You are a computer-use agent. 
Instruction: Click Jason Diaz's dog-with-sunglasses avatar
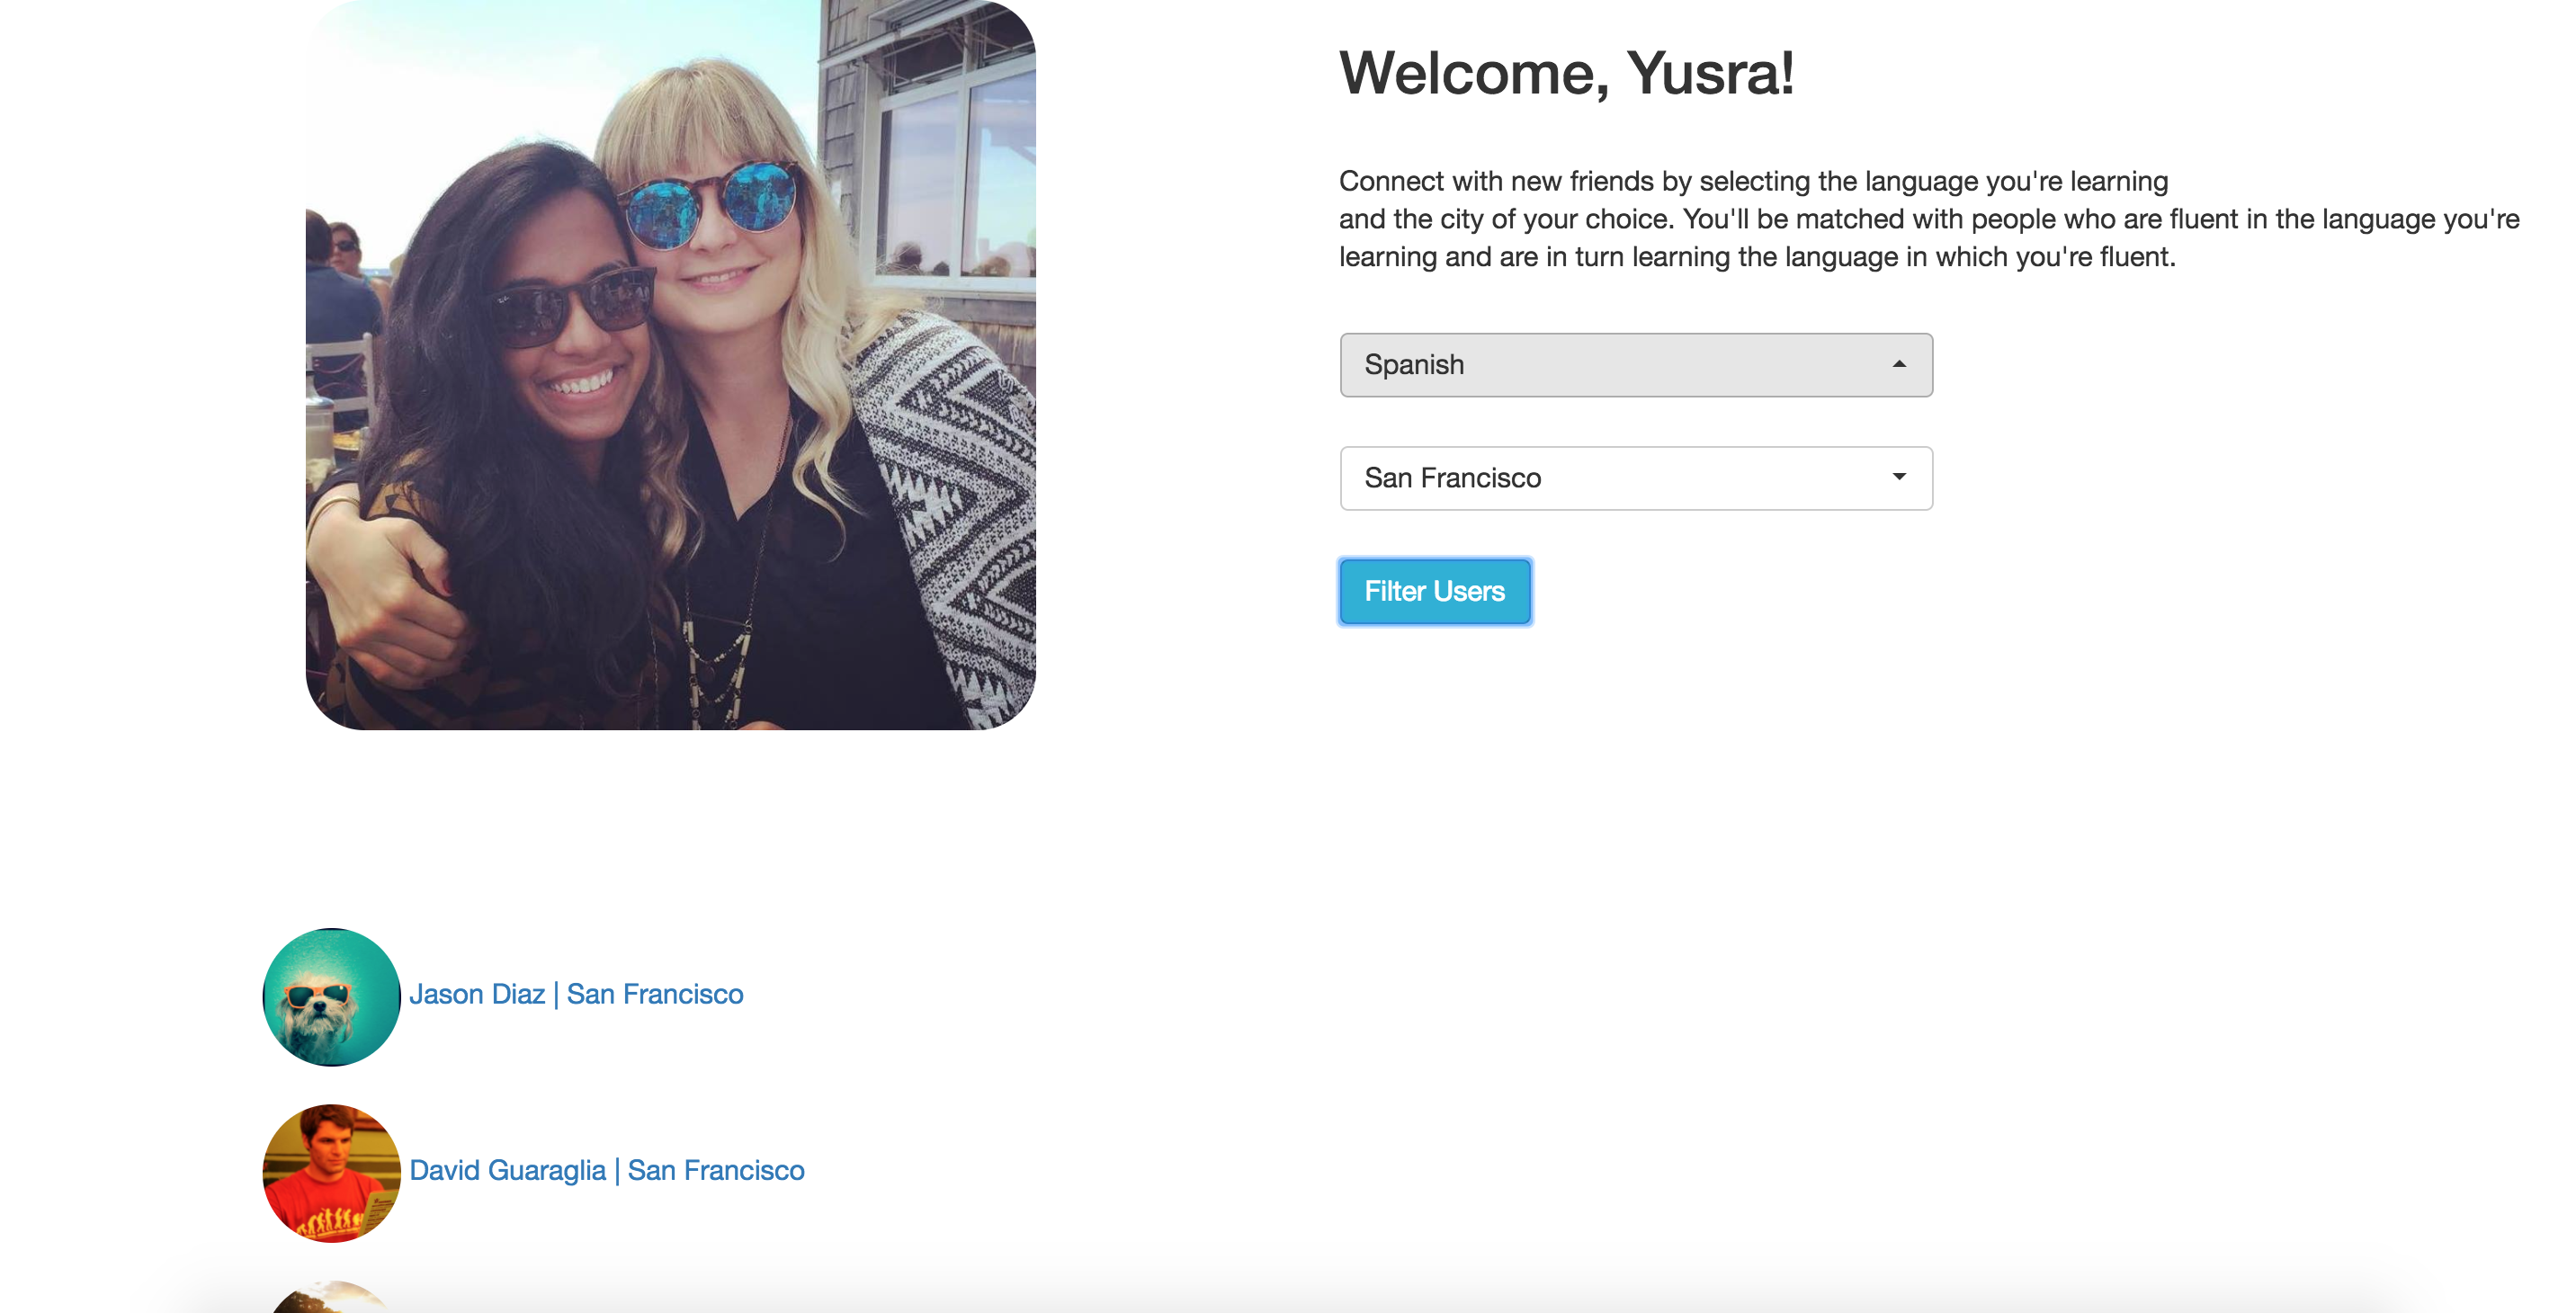[331, 997]
